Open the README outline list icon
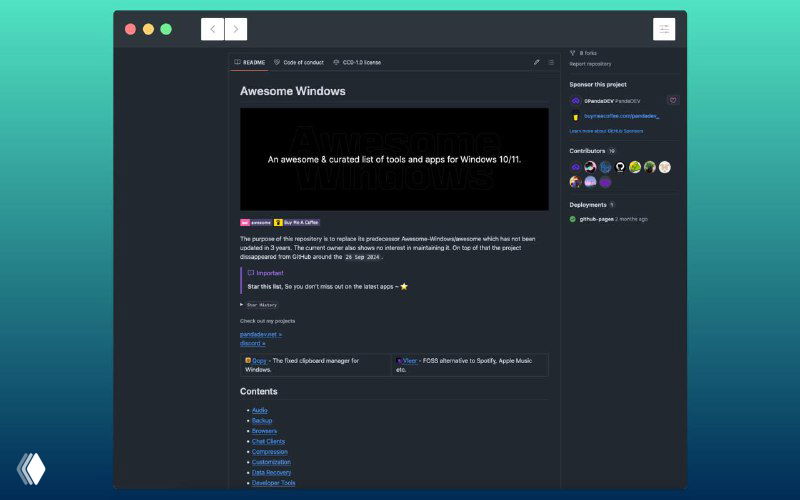 (551, 62)
